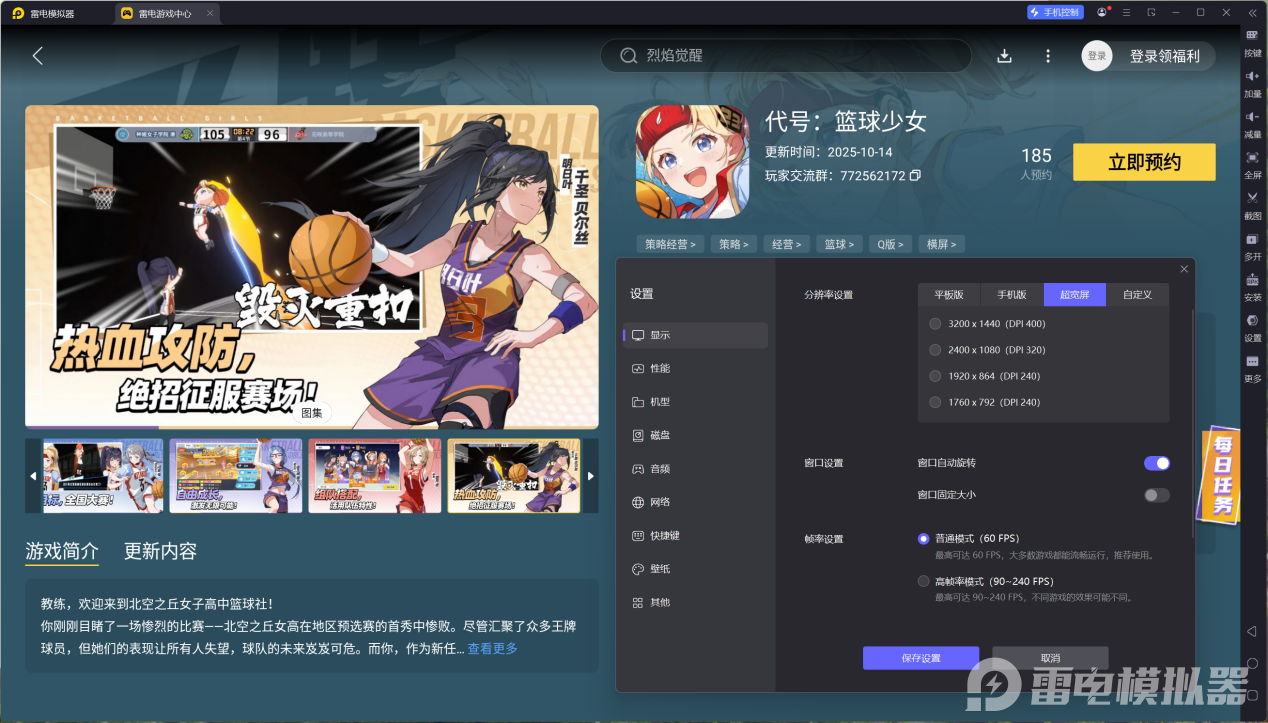Toggle the 窗口自动旋转 switch
Screen dimensions: 1268x723
pos(1156,463)
